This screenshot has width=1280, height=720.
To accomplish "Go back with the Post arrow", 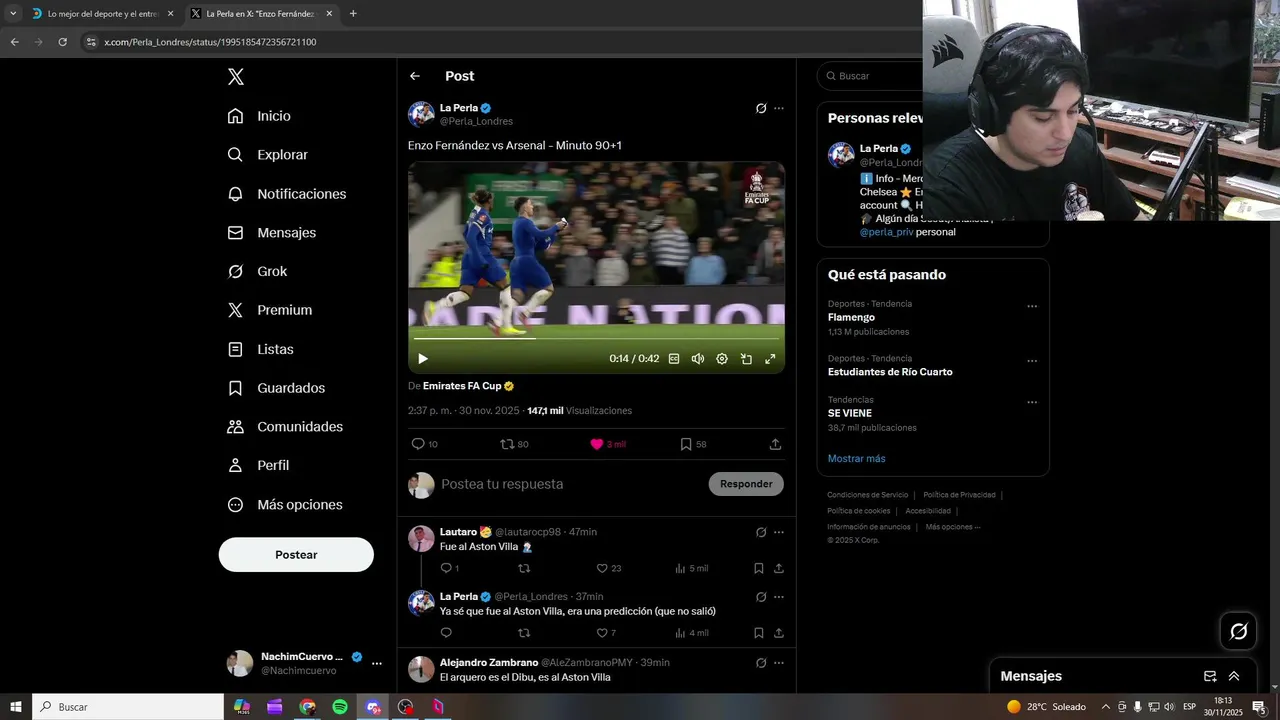I will (x=415, y=76).
